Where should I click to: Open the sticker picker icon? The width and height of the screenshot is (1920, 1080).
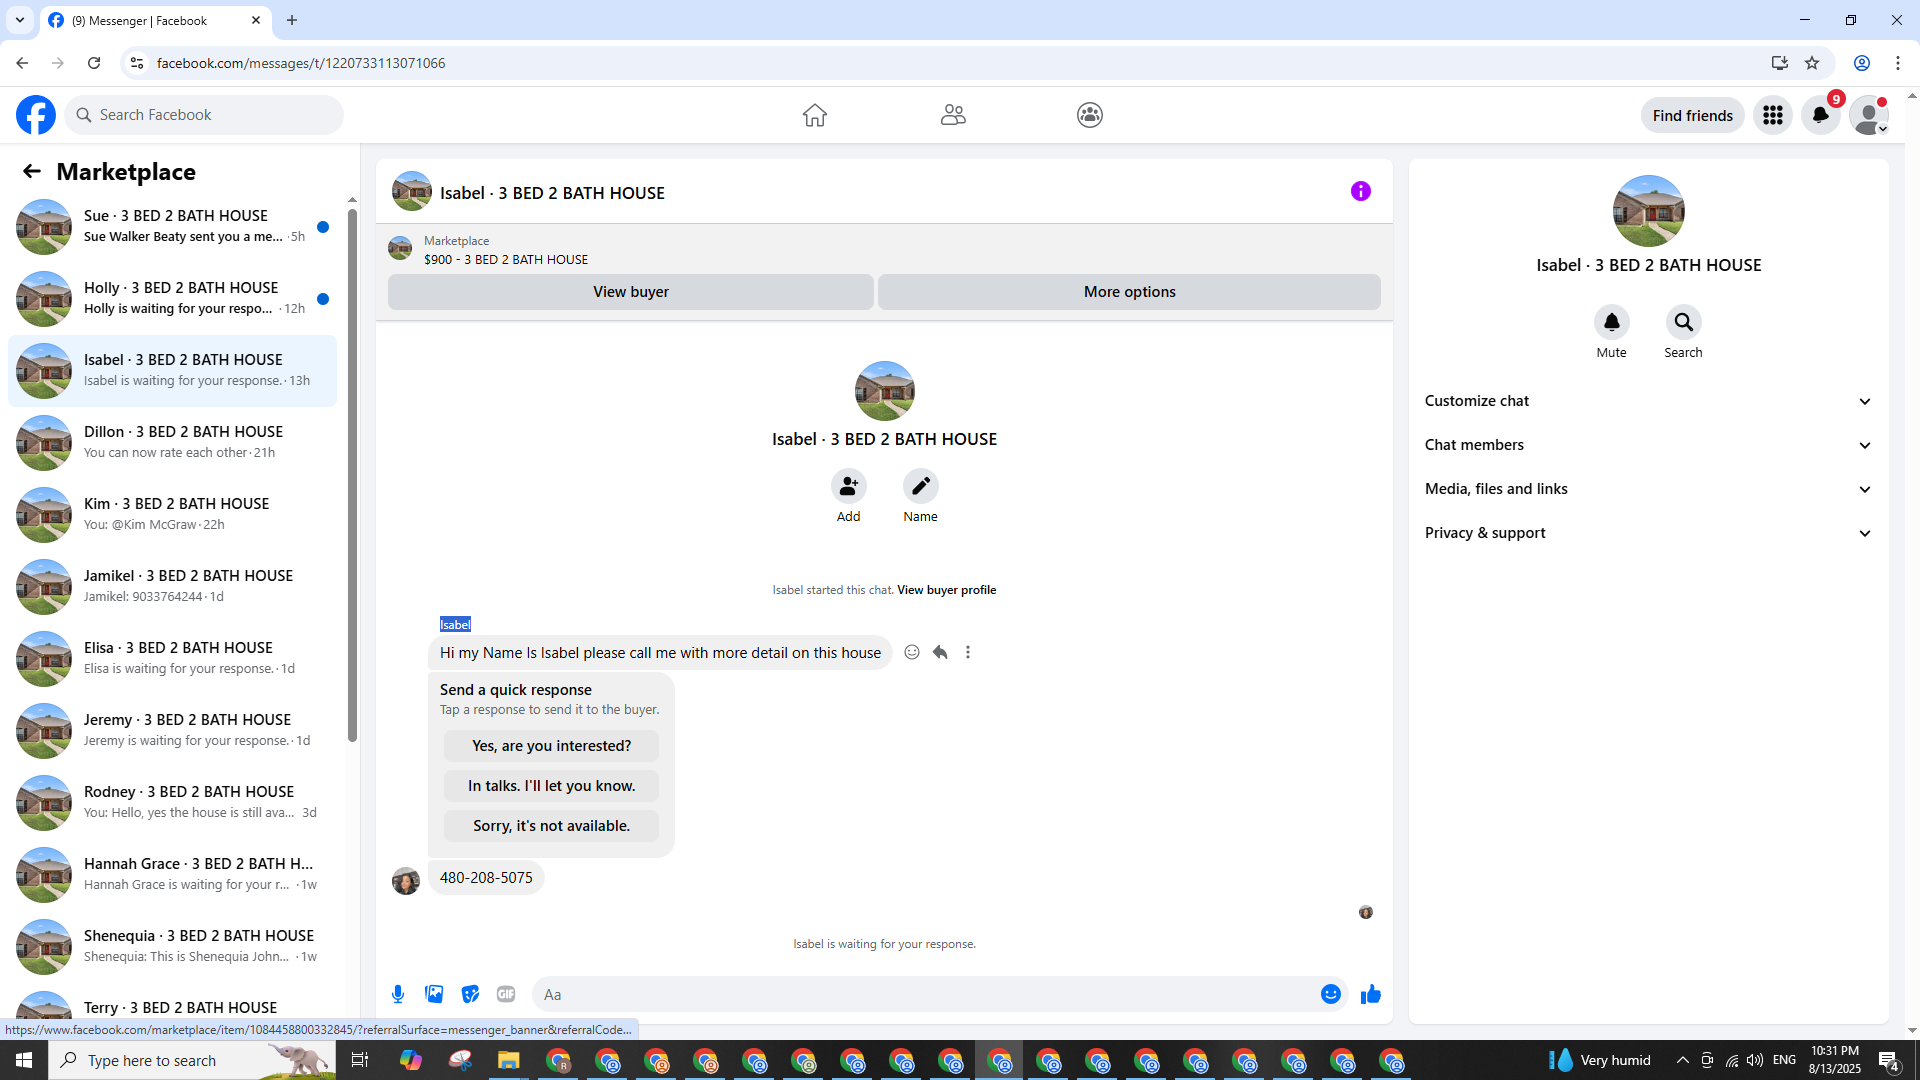470,994
